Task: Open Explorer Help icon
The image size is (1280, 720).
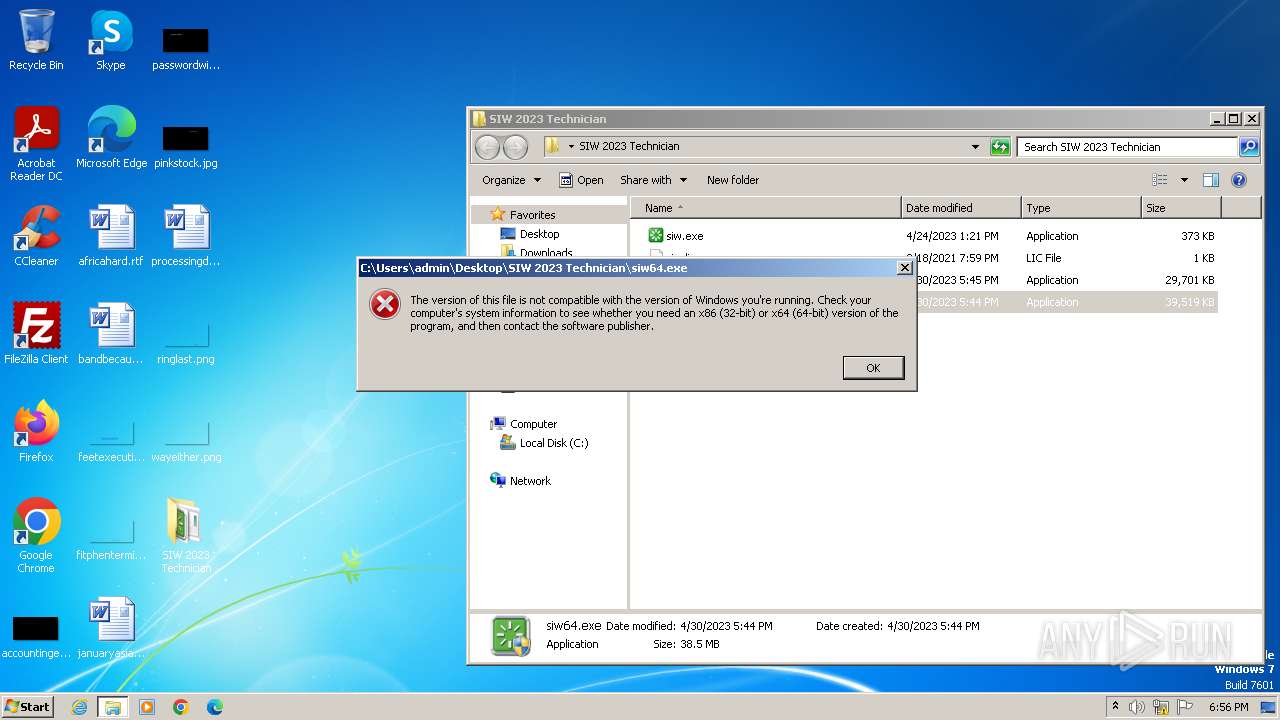Action: tap(1239, 180)
